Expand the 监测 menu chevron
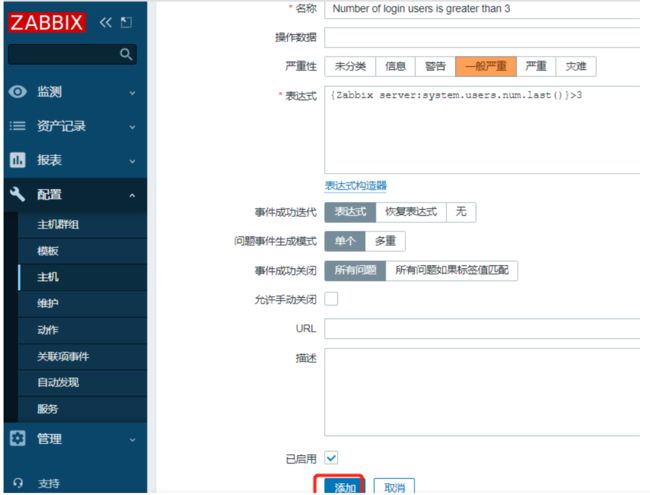 pyautogui.click(x=132, y=93)
